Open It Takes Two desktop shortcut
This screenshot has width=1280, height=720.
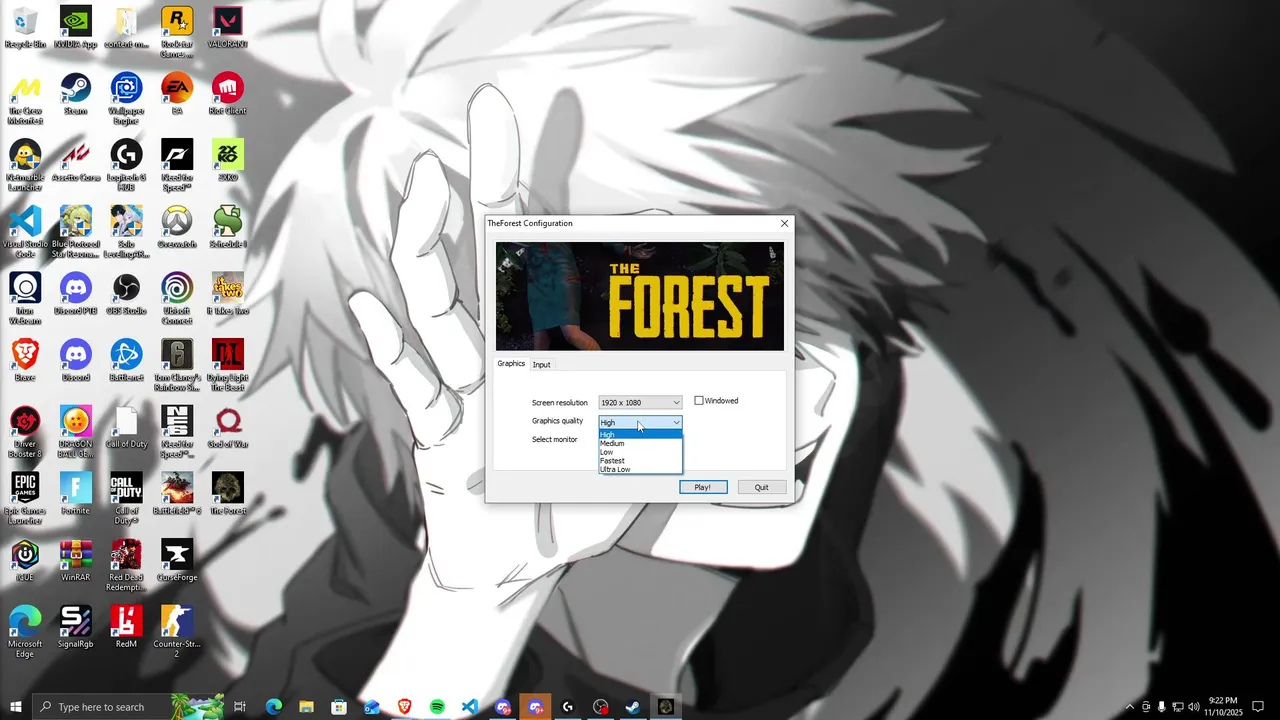point(228,294)
